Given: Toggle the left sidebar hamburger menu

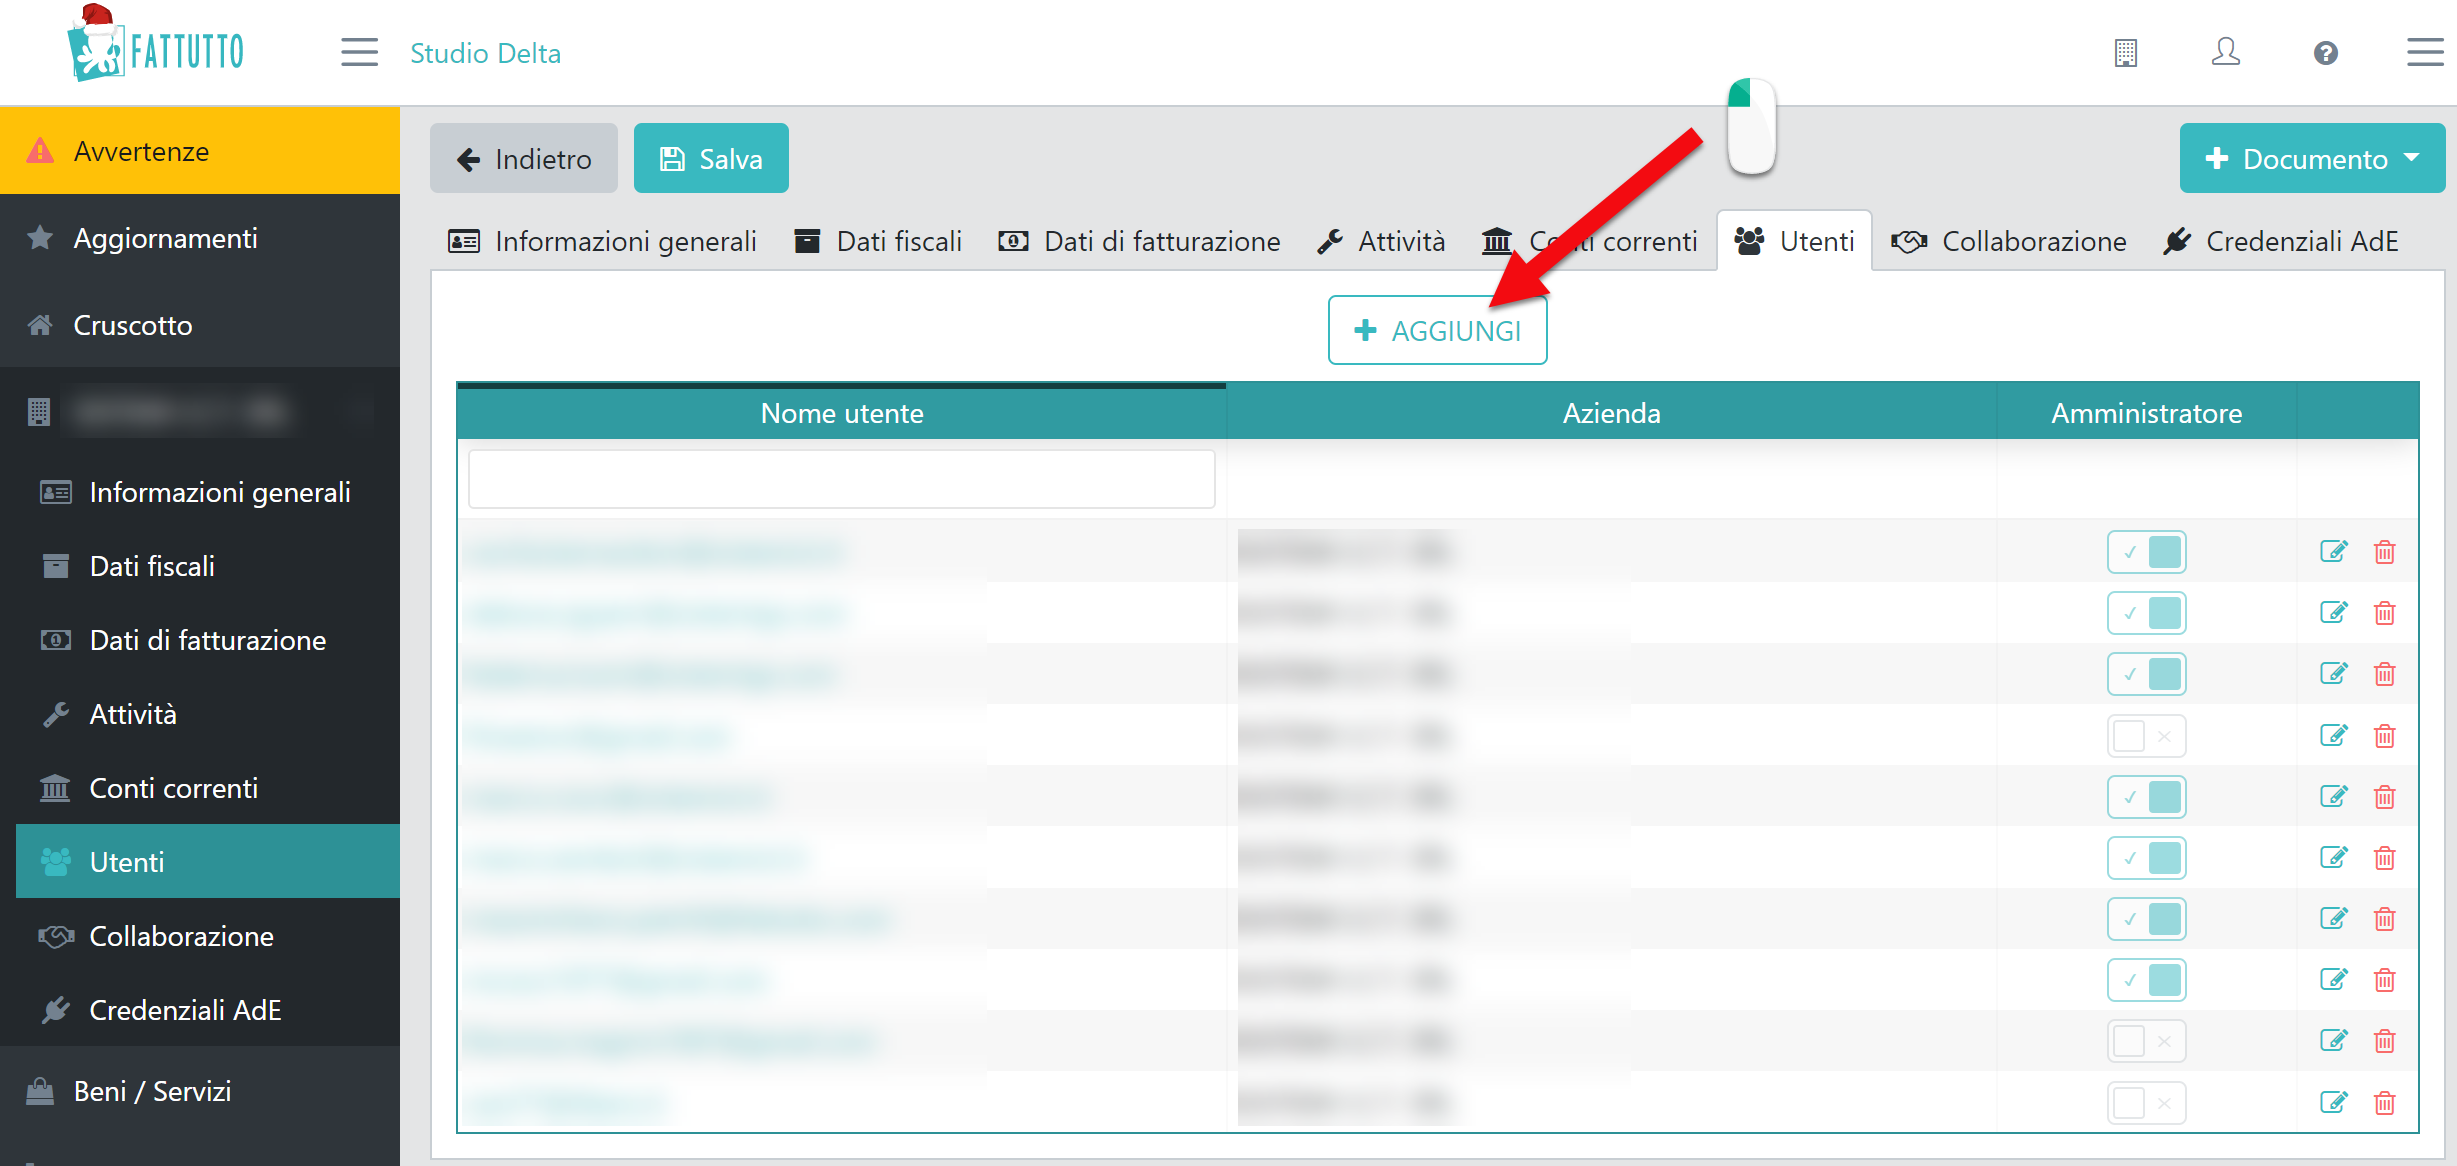Looking at the screenshot, I should pyautogui.click(x=359, y=53).
